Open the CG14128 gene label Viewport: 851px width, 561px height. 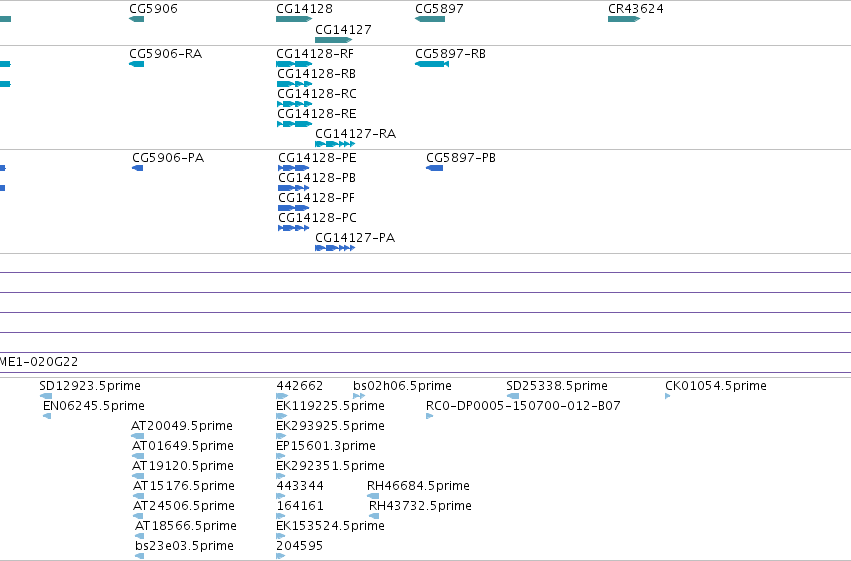pyautogui.click(x=304, y=9)
